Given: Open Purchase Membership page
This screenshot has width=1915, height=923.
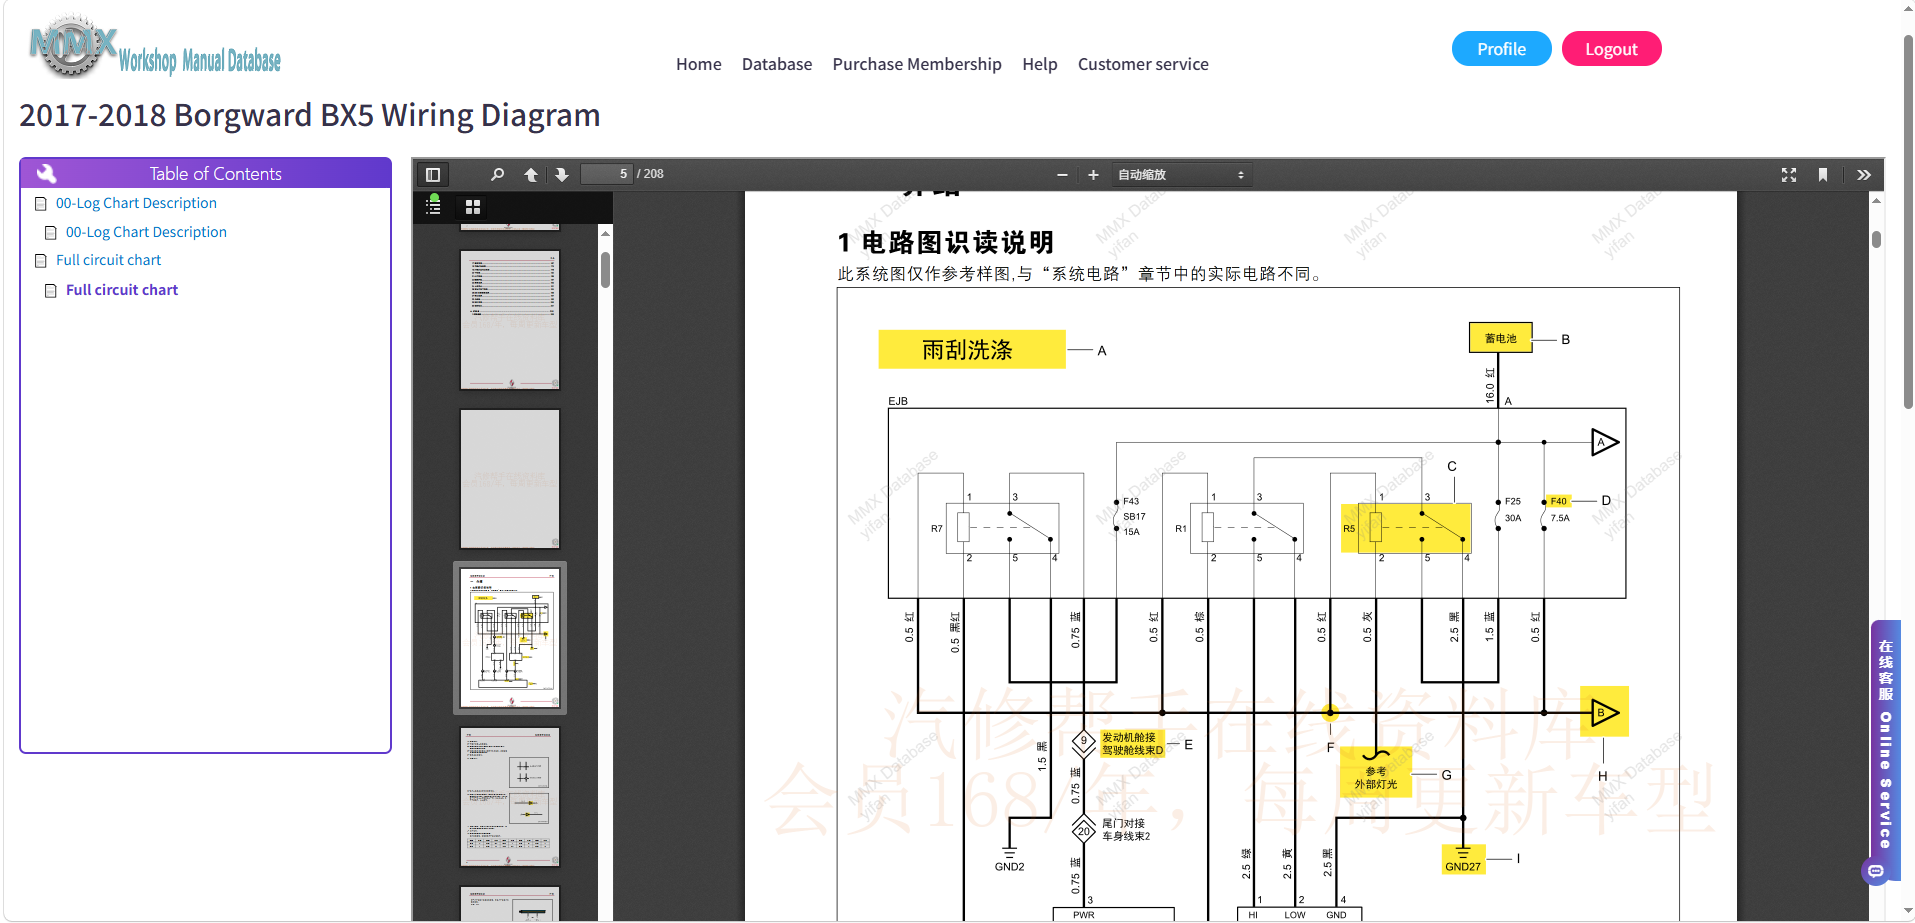Looking at the screenshot, I should [x=917, y=64].
